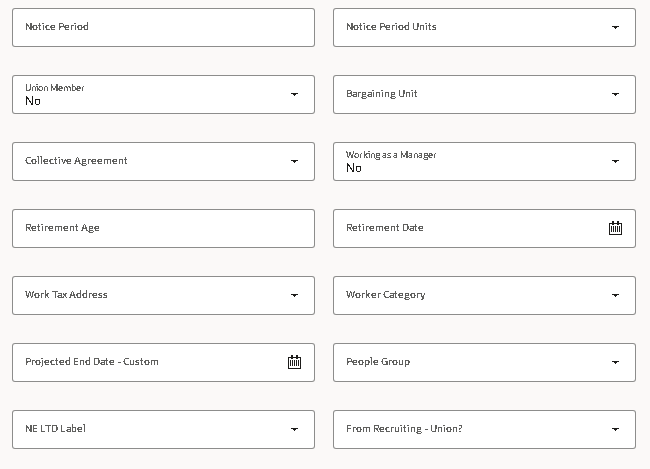Open the Worker Category dropdown
650x469 pixels.
[615, 295]
